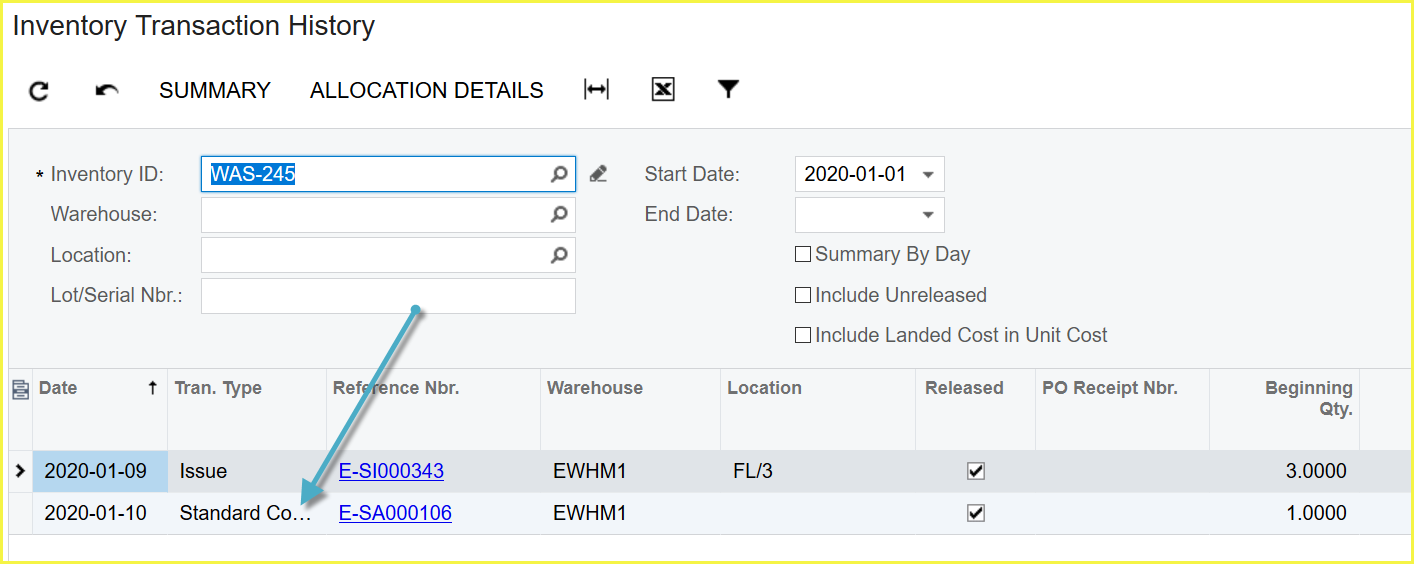This screenshot has width=1414, height=564.
Task: Click the grid column configurator icon
Action: coord(20,390)
